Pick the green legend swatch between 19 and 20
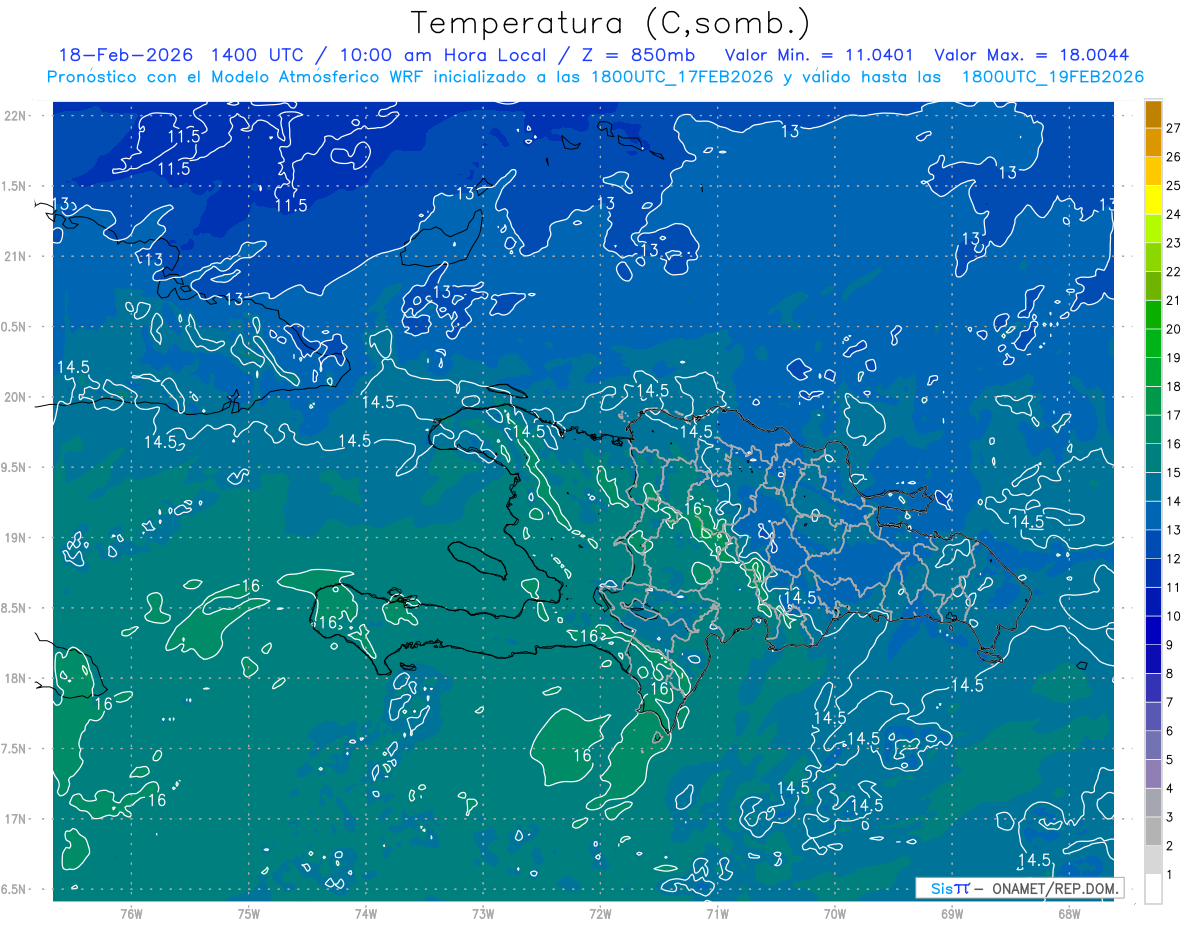The image size is (1200, 927). coord(1153,343)
